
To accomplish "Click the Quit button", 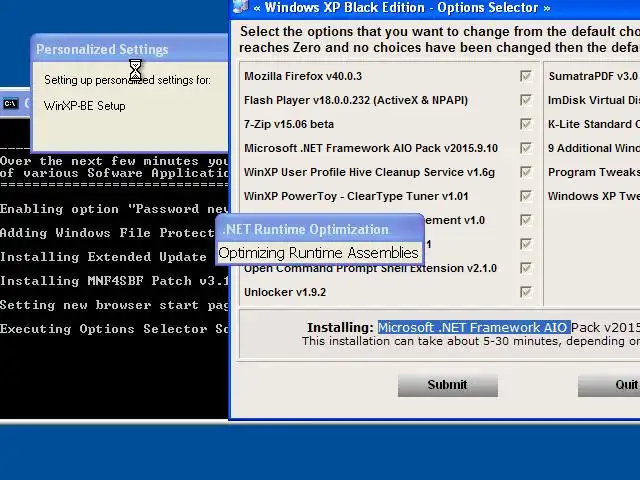I will (x=609, y=385).
